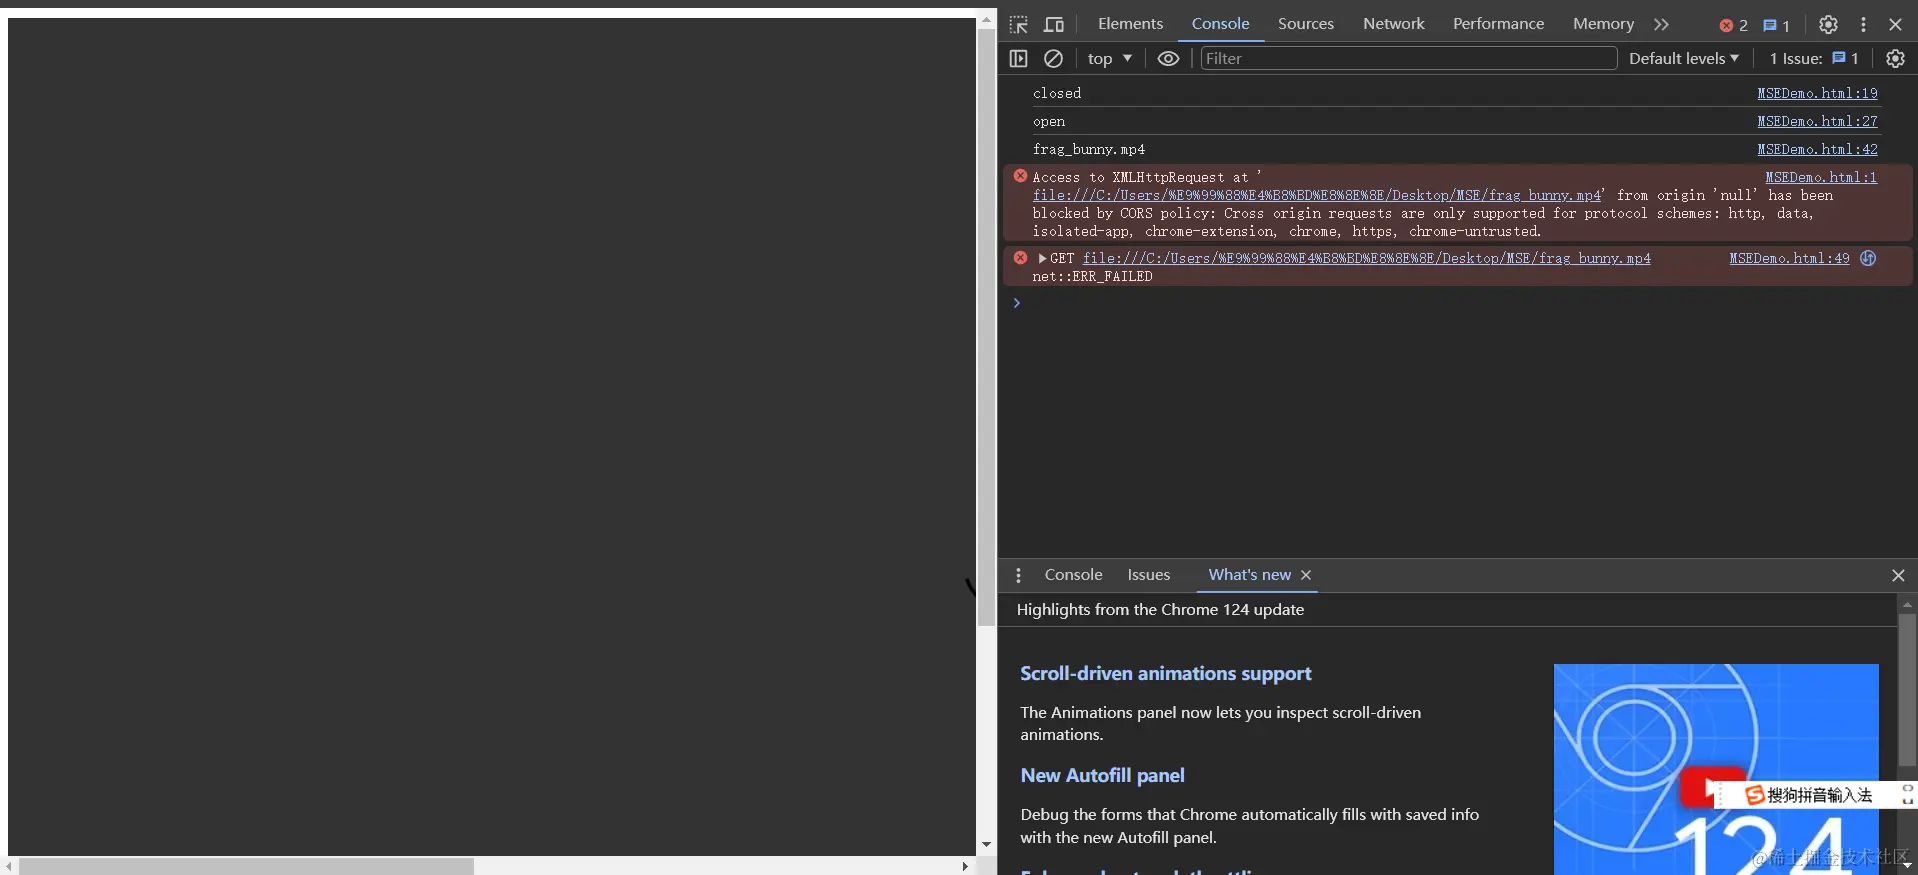Open the Network tab

coord(1393,24)
